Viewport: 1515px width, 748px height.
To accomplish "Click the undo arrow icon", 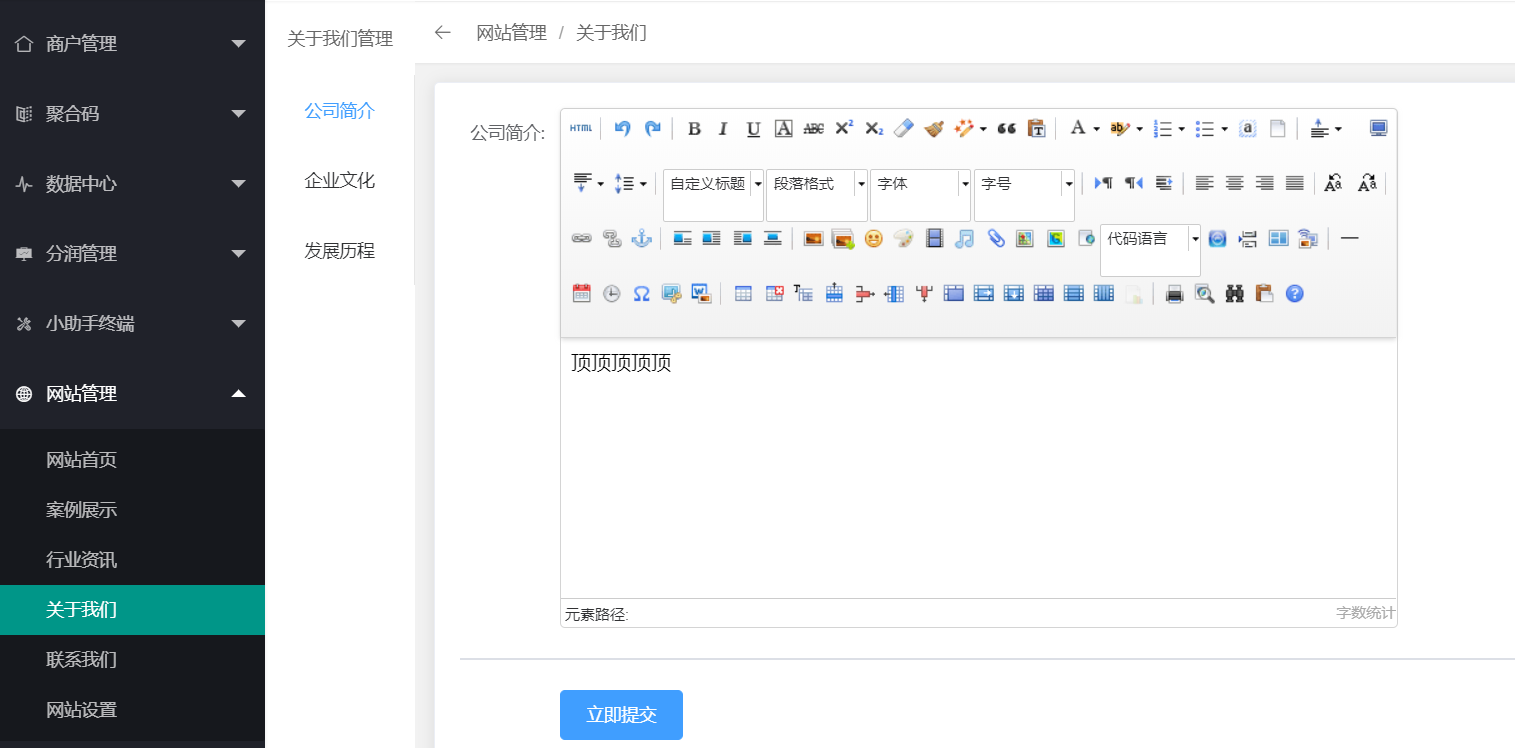I will coord(622,128).
